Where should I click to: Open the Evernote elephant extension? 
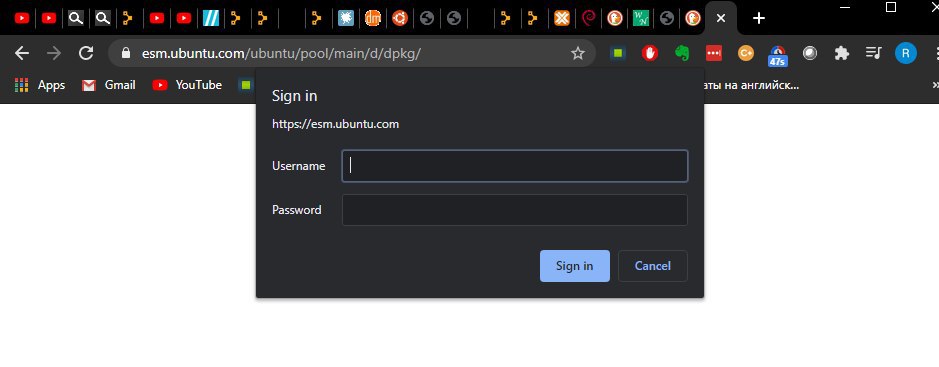tap(681, 53)
